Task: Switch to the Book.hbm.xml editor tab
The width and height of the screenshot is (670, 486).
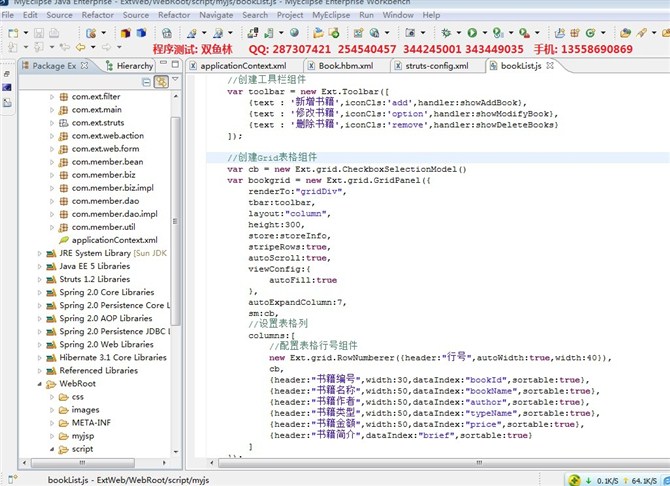Action: click(x=346, y=66)
